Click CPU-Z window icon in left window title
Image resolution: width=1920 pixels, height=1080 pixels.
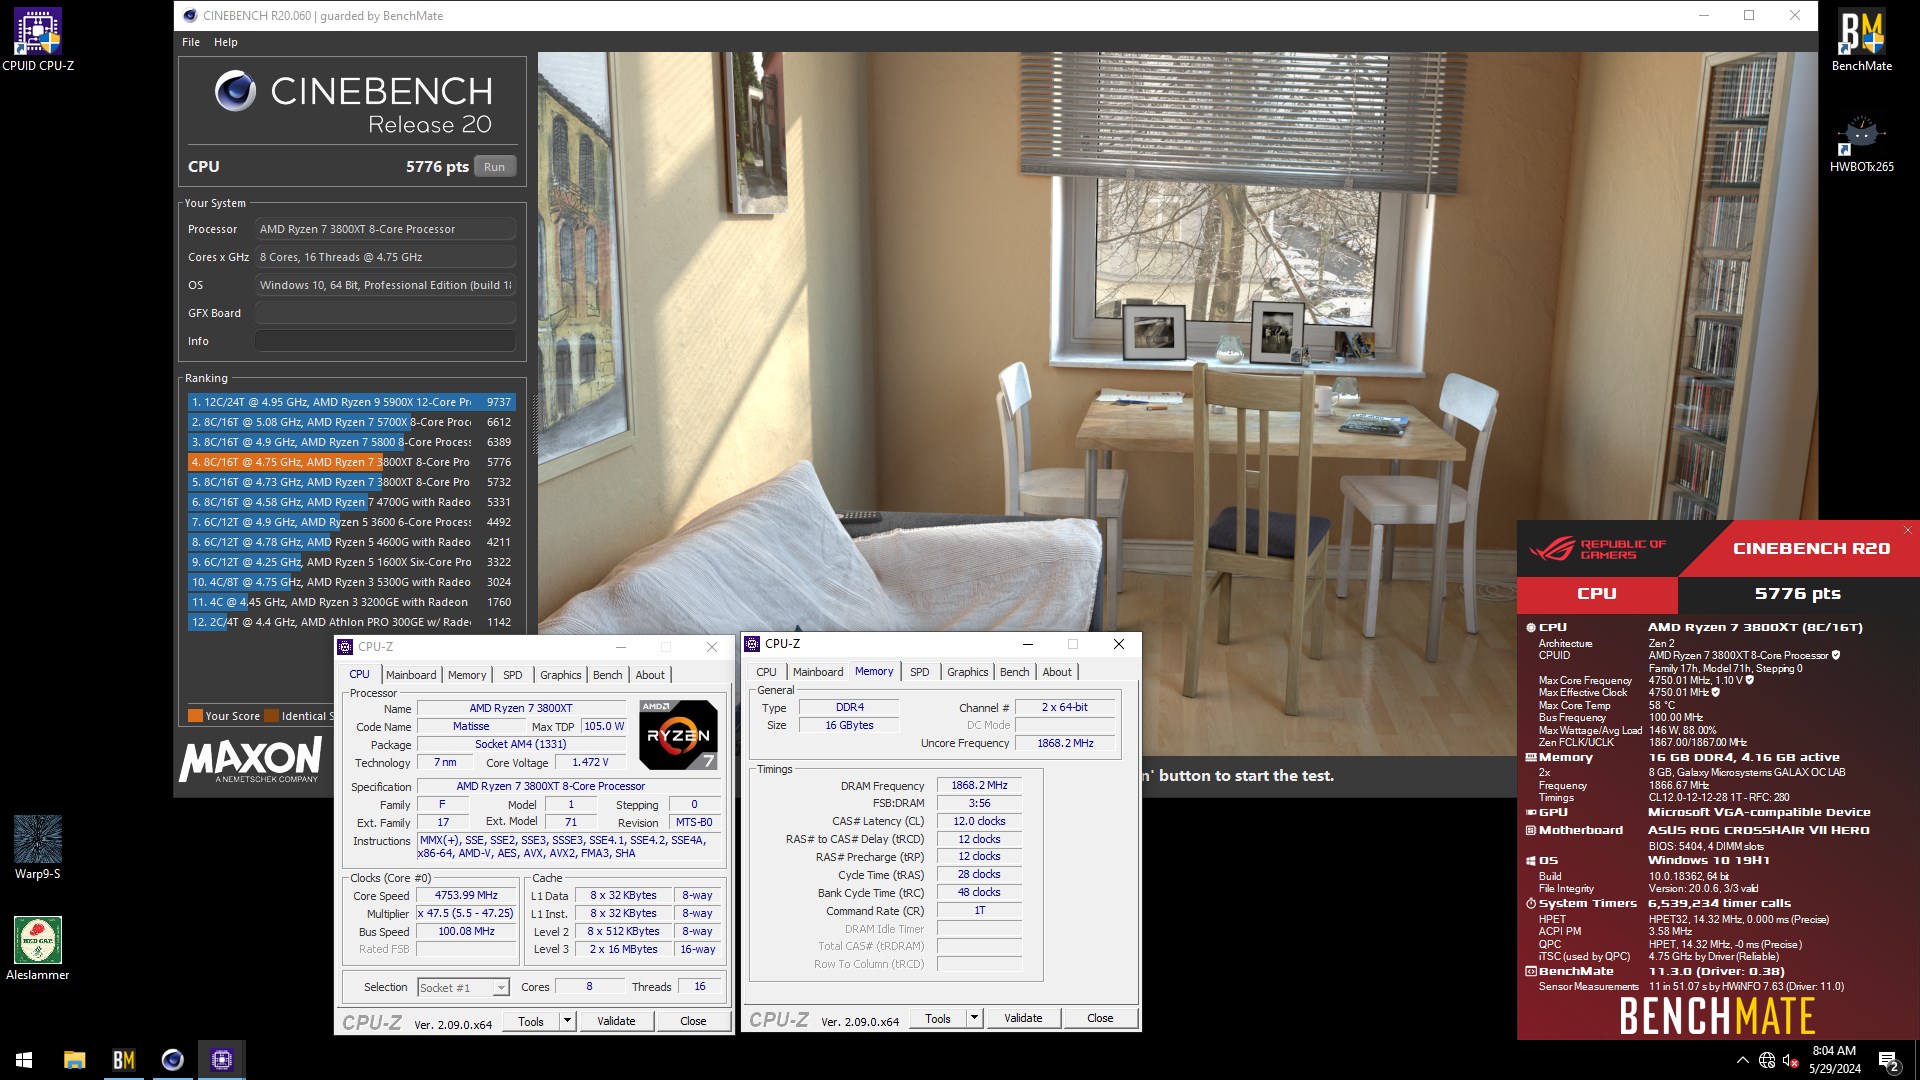345,647
